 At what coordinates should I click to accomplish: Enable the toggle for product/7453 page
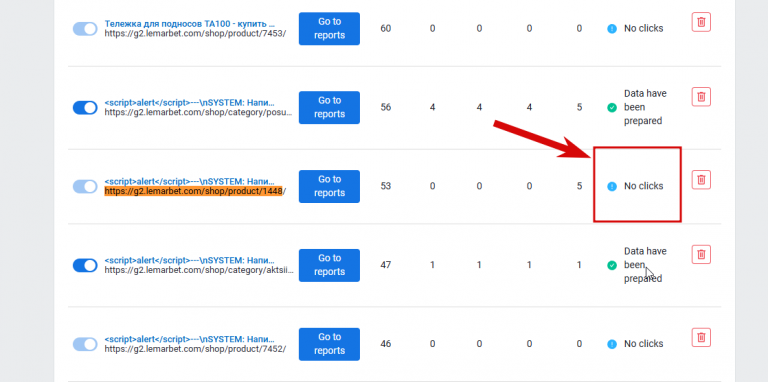[x=85, y=29]
